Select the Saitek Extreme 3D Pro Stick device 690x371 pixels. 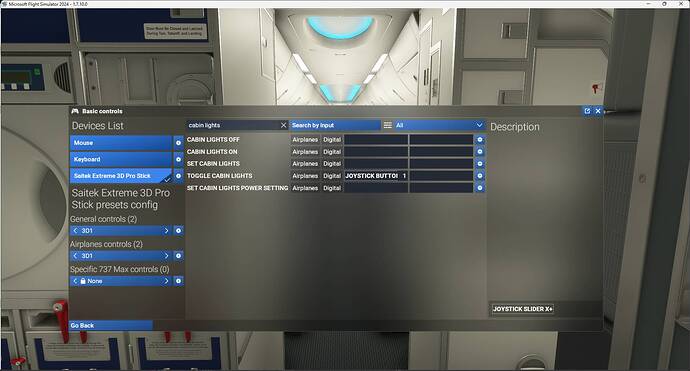tap(121, 176)
